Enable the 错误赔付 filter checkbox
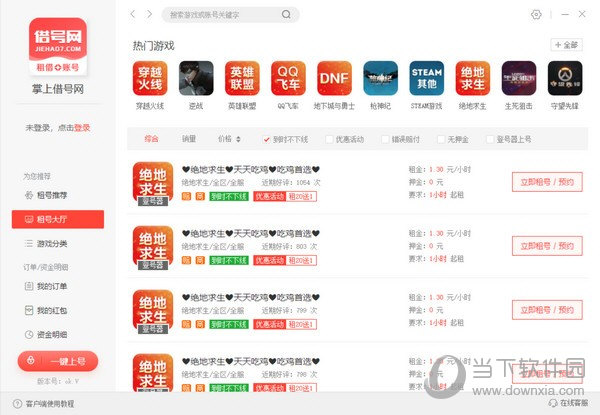The width and height of the screenshot is (600, 415). tap(385, 139)
